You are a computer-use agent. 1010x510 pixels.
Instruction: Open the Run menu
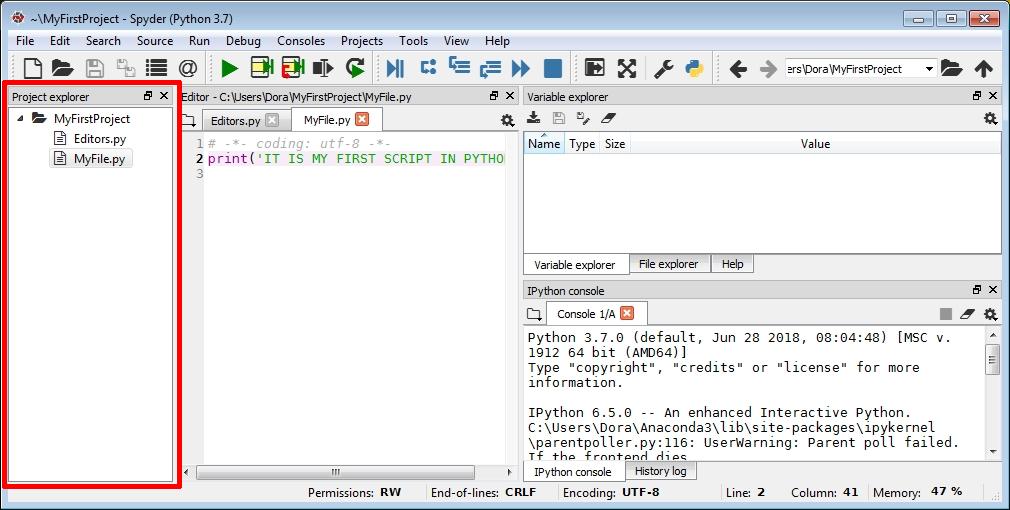[x=199, y=41]
